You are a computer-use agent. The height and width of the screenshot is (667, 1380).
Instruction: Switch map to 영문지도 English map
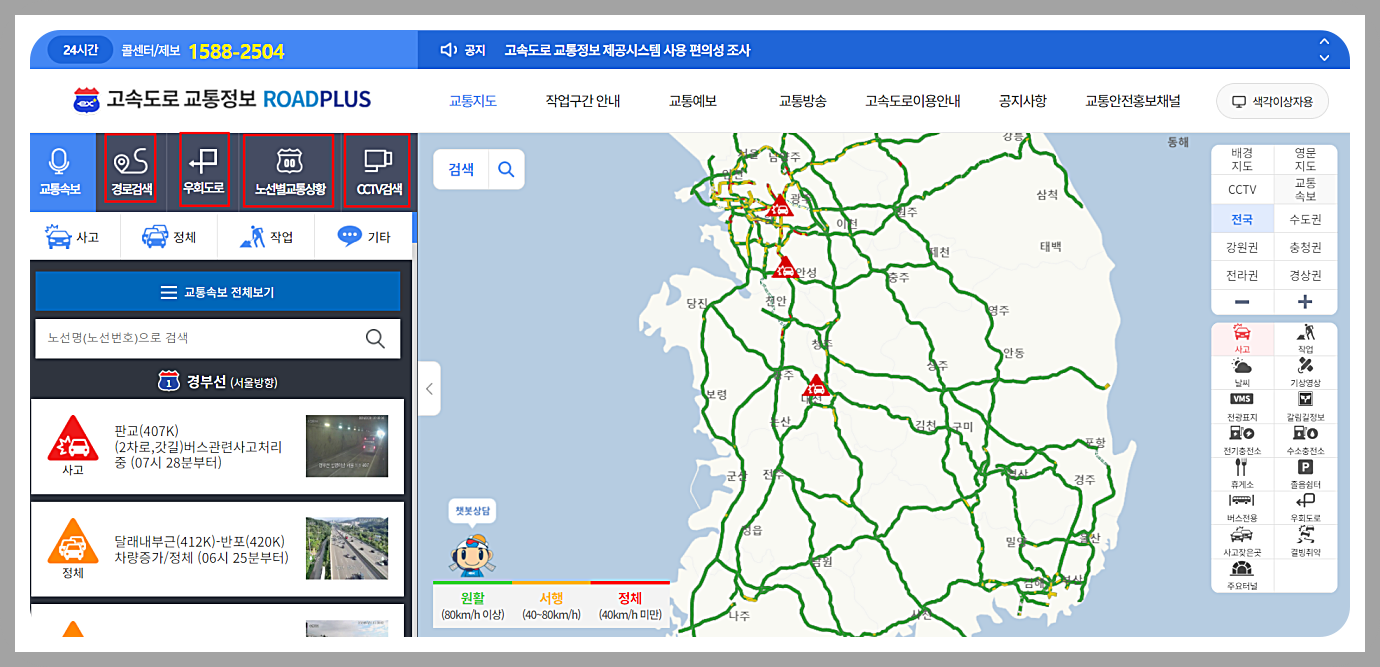[x=1305, y=159]
